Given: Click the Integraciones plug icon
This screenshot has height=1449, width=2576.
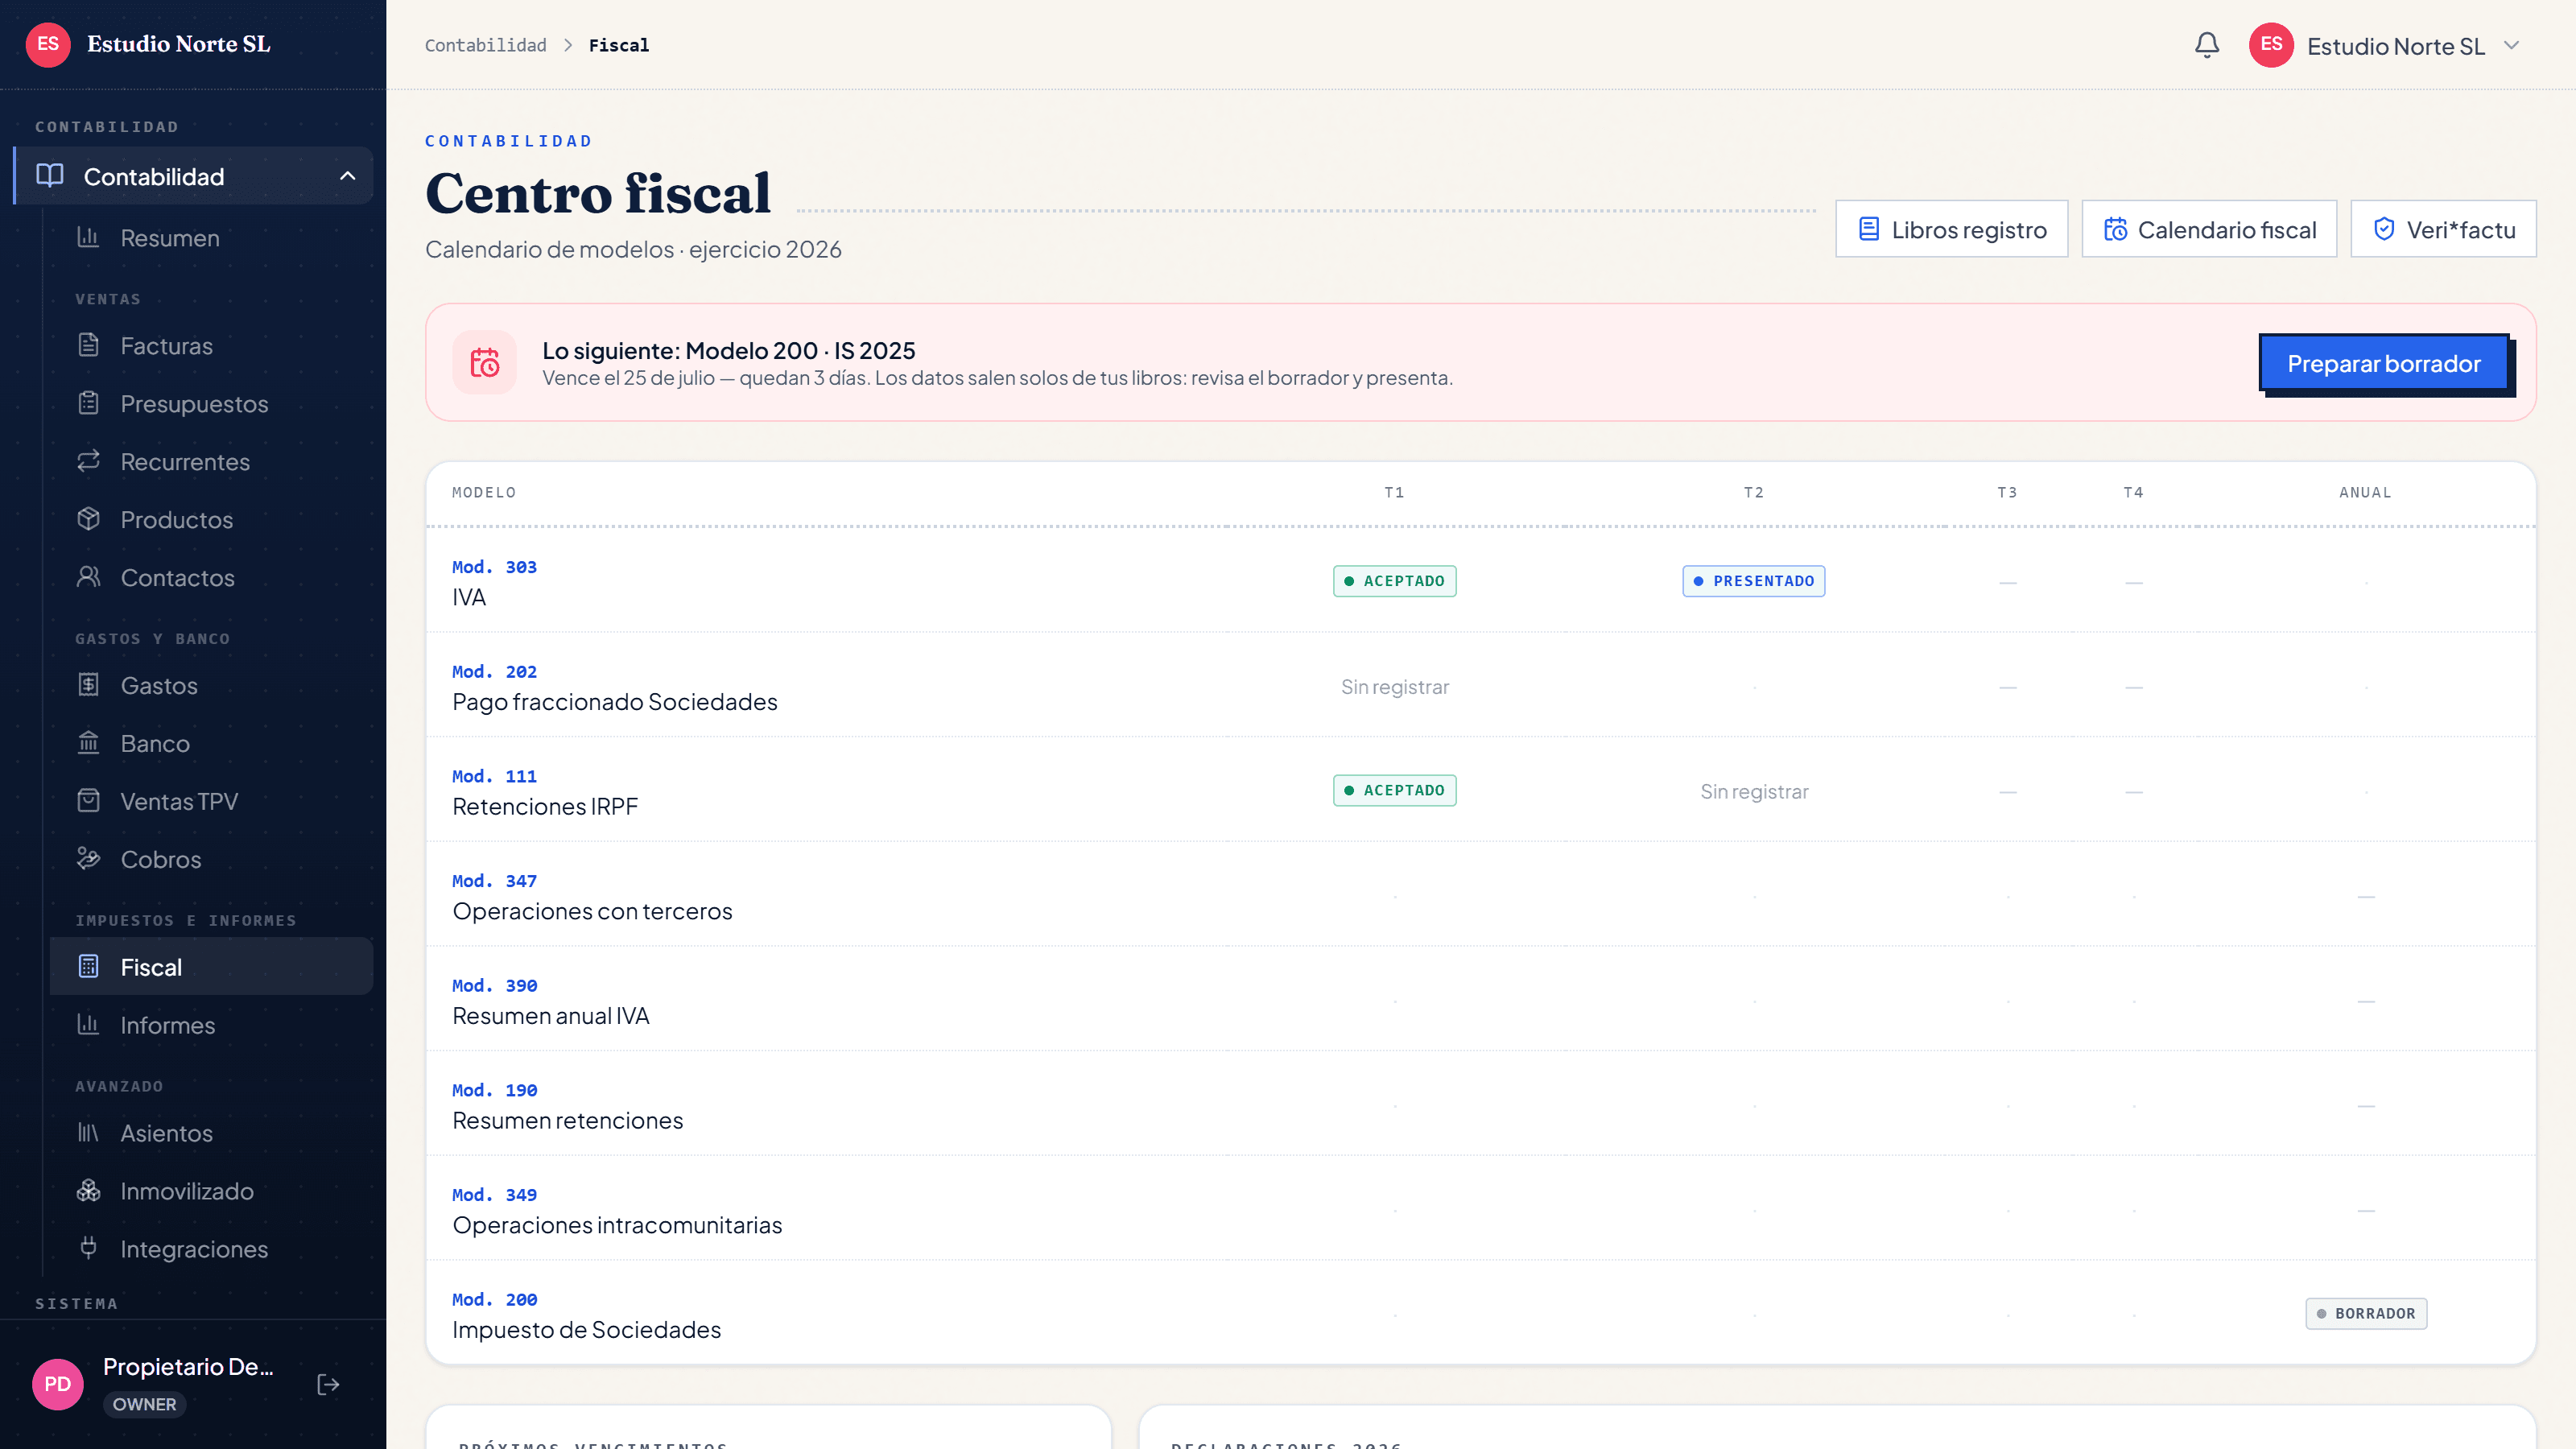Looking at the screenshot, I should (x=88, y=1249).
